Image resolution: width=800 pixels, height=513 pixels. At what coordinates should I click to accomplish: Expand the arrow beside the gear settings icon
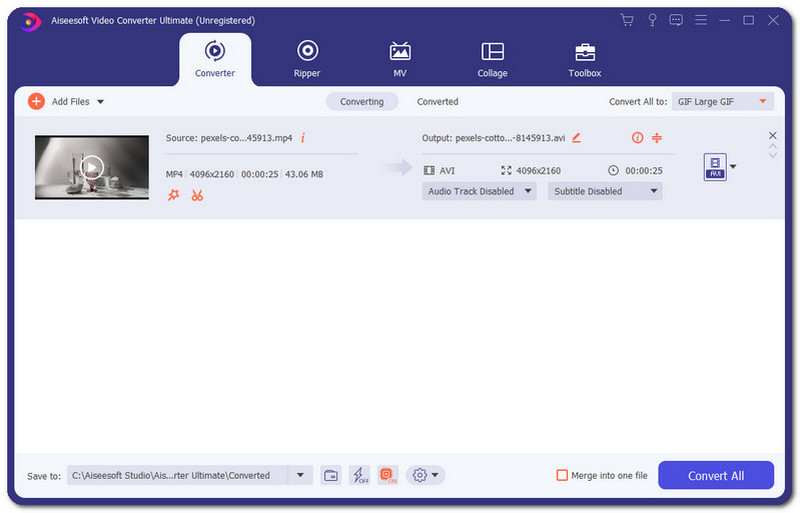tap(435, 475)
